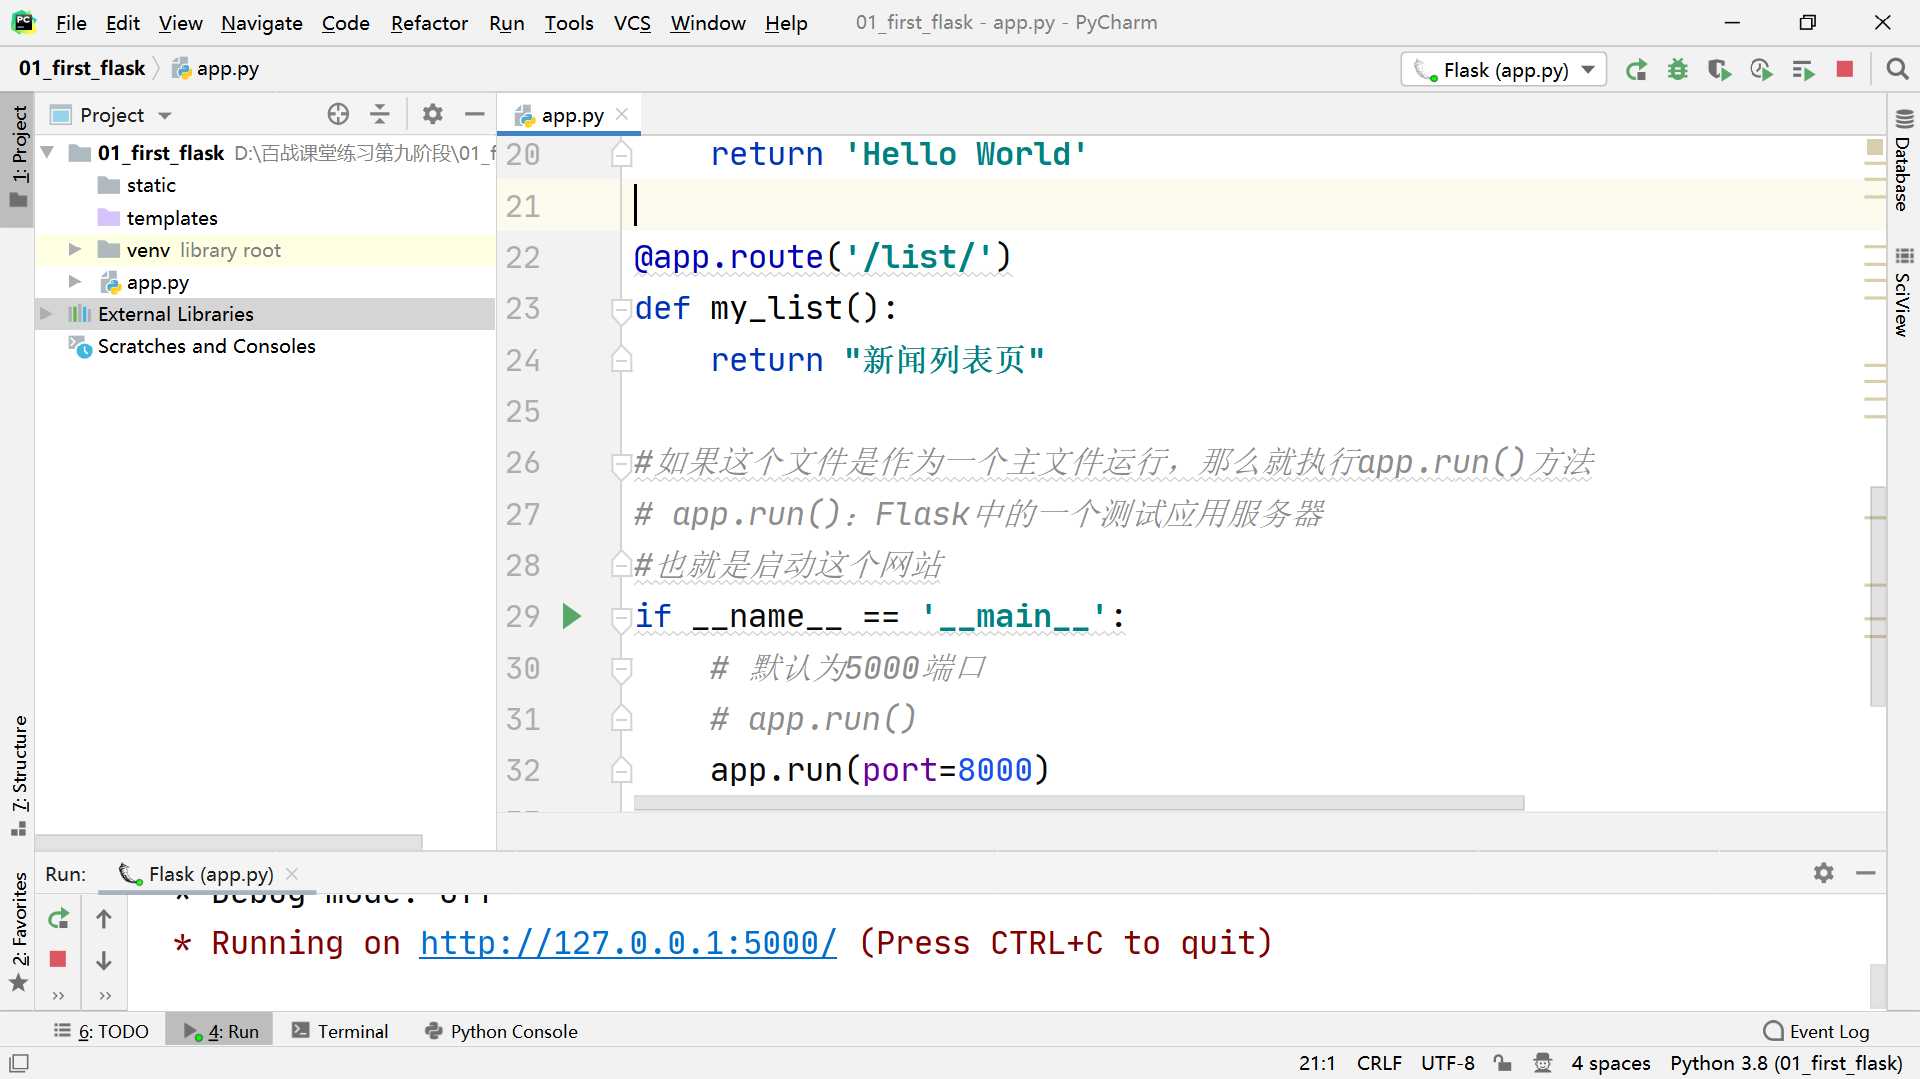Expand the venv folder
The height and width of the screenshot is (1079, 1920).
(x=74, y=250)
